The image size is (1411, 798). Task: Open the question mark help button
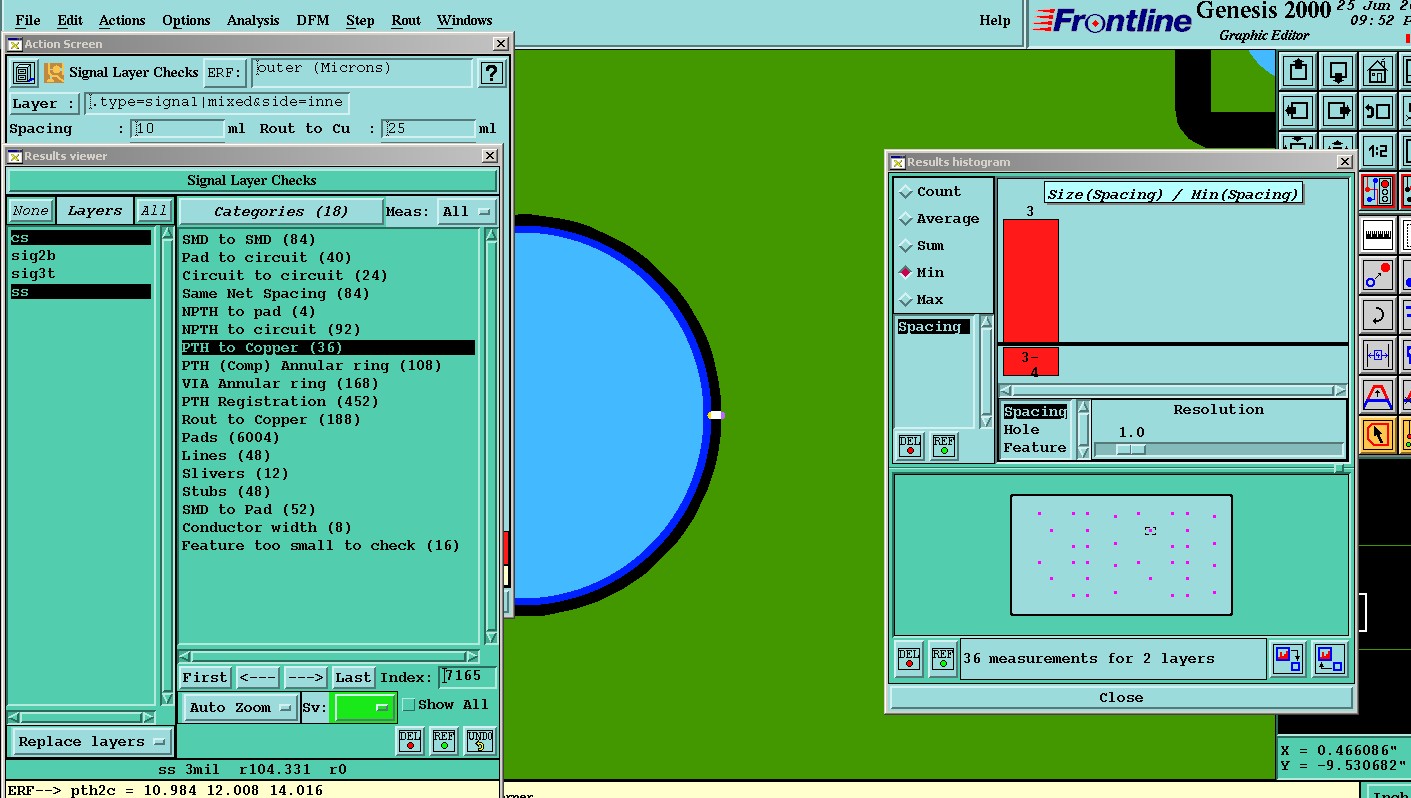point(490,73)
